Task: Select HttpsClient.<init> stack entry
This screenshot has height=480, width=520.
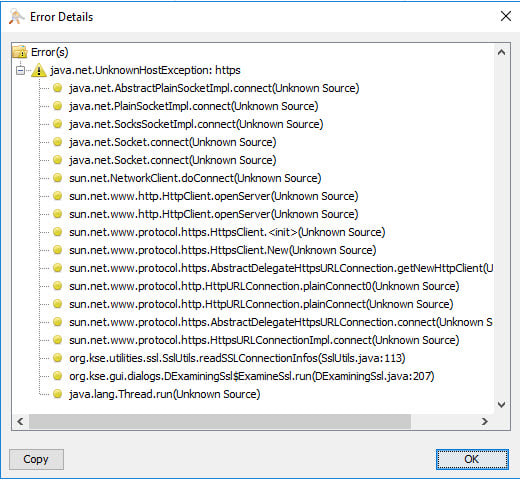Action: pyautogui.click(x=227, y=232)
